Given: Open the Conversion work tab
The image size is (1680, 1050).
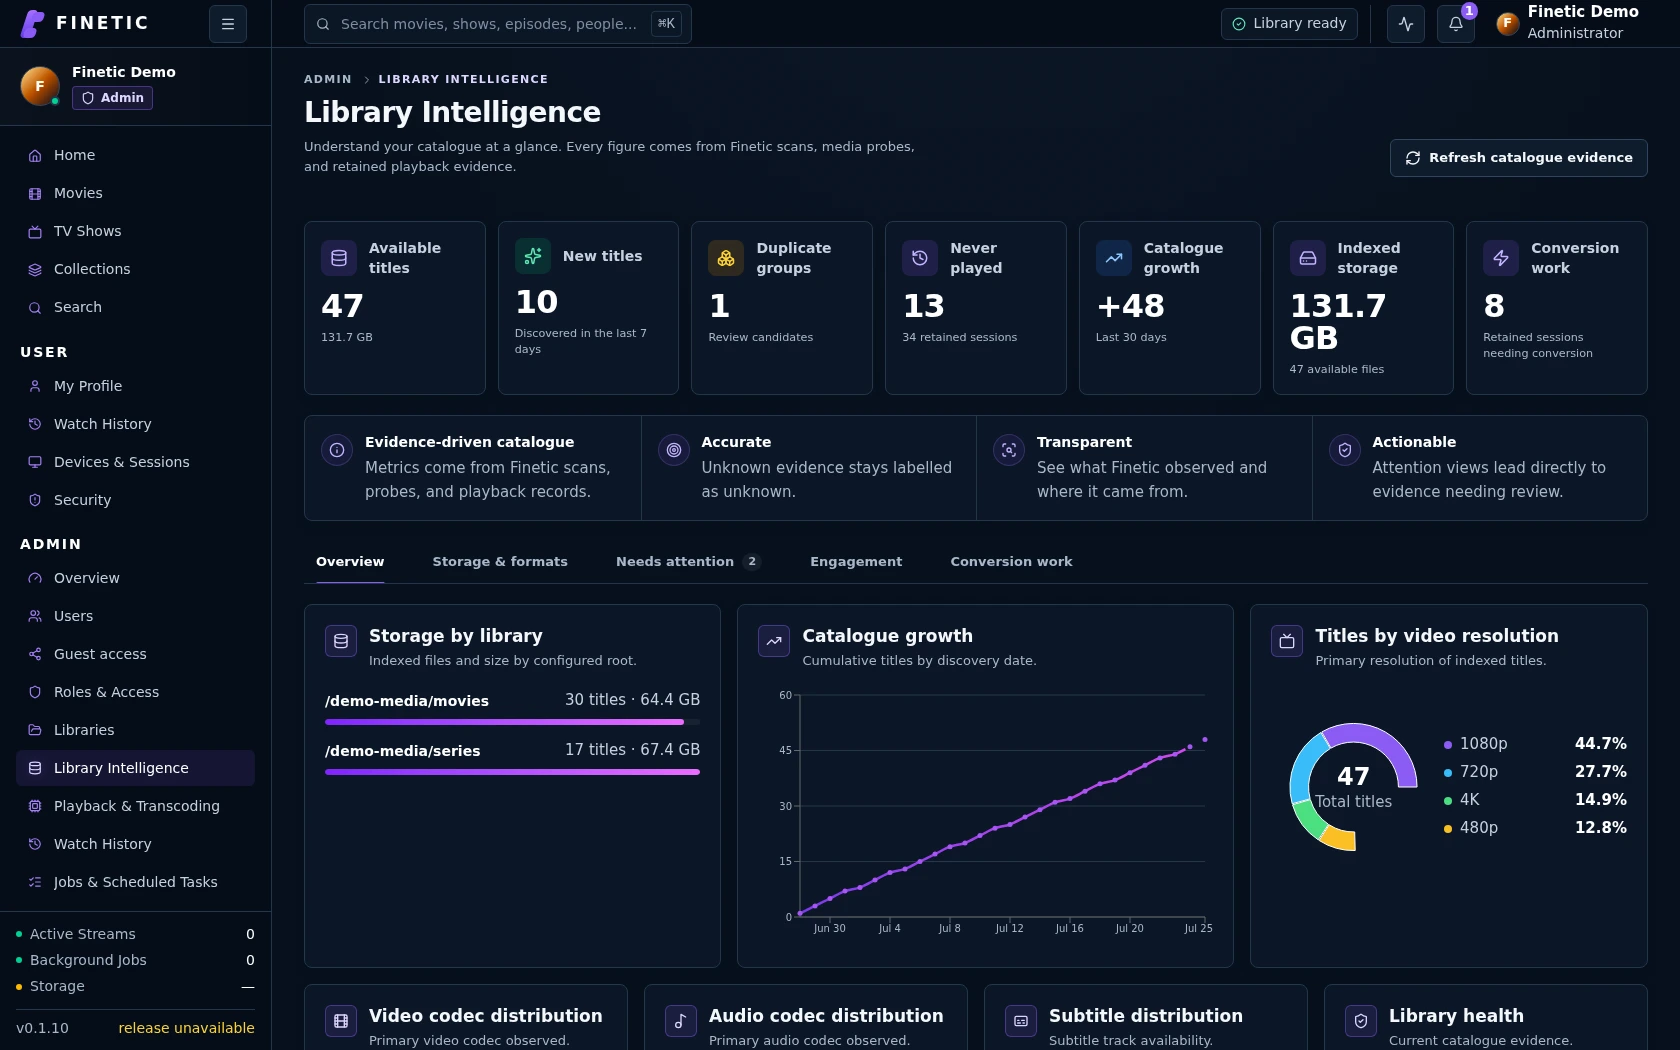Looking at the screenshot, I should (x=1011, y=562).
